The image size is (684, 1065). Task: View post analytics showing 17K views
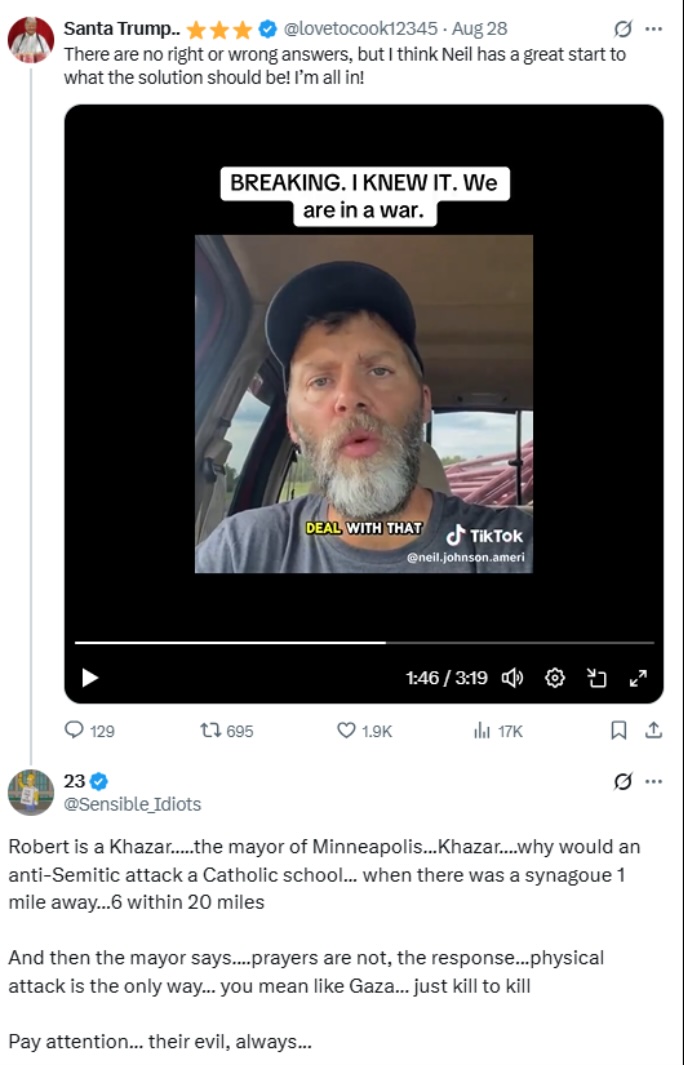point(481,731)
